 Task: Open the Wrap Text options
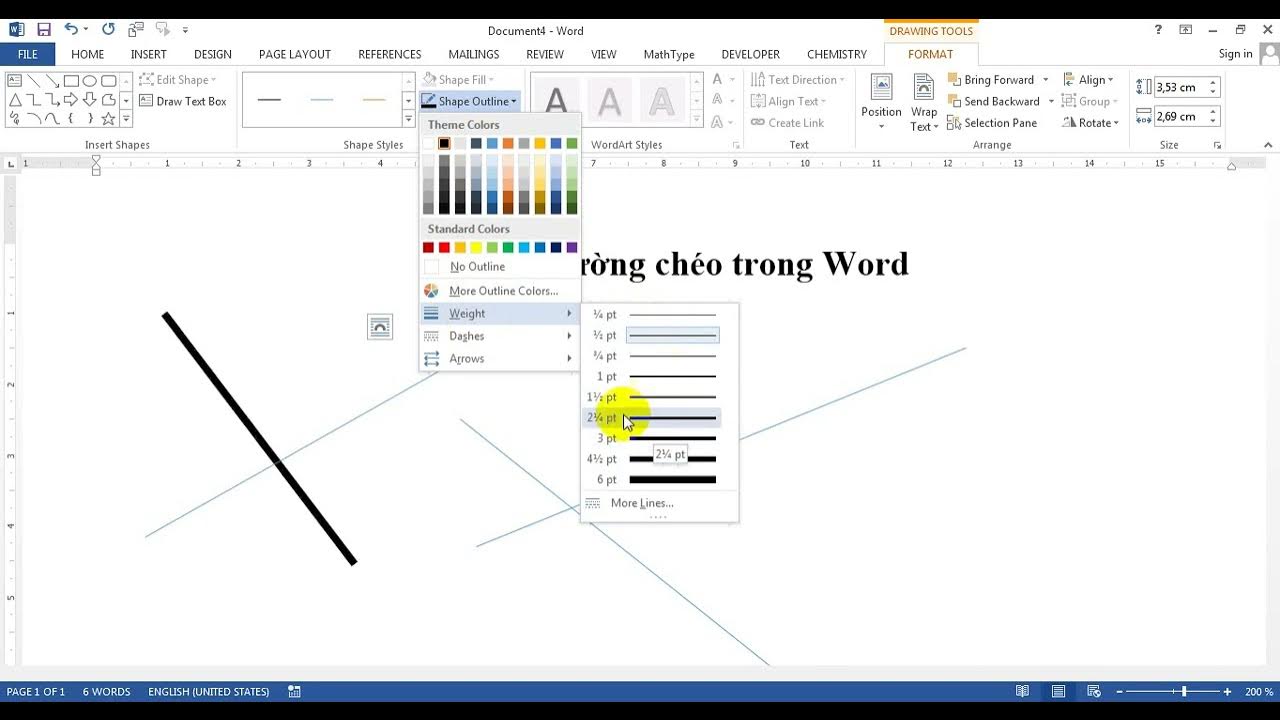923,102
